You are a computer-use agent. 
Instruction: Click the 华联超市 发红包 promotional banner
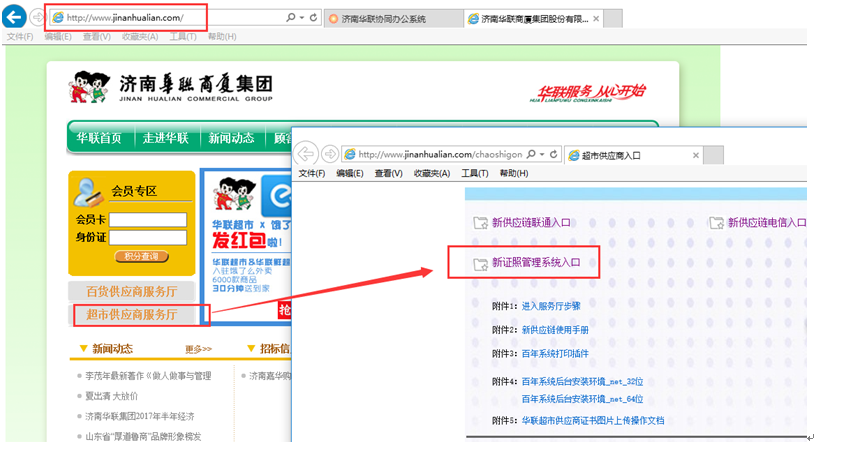[248, 247]
